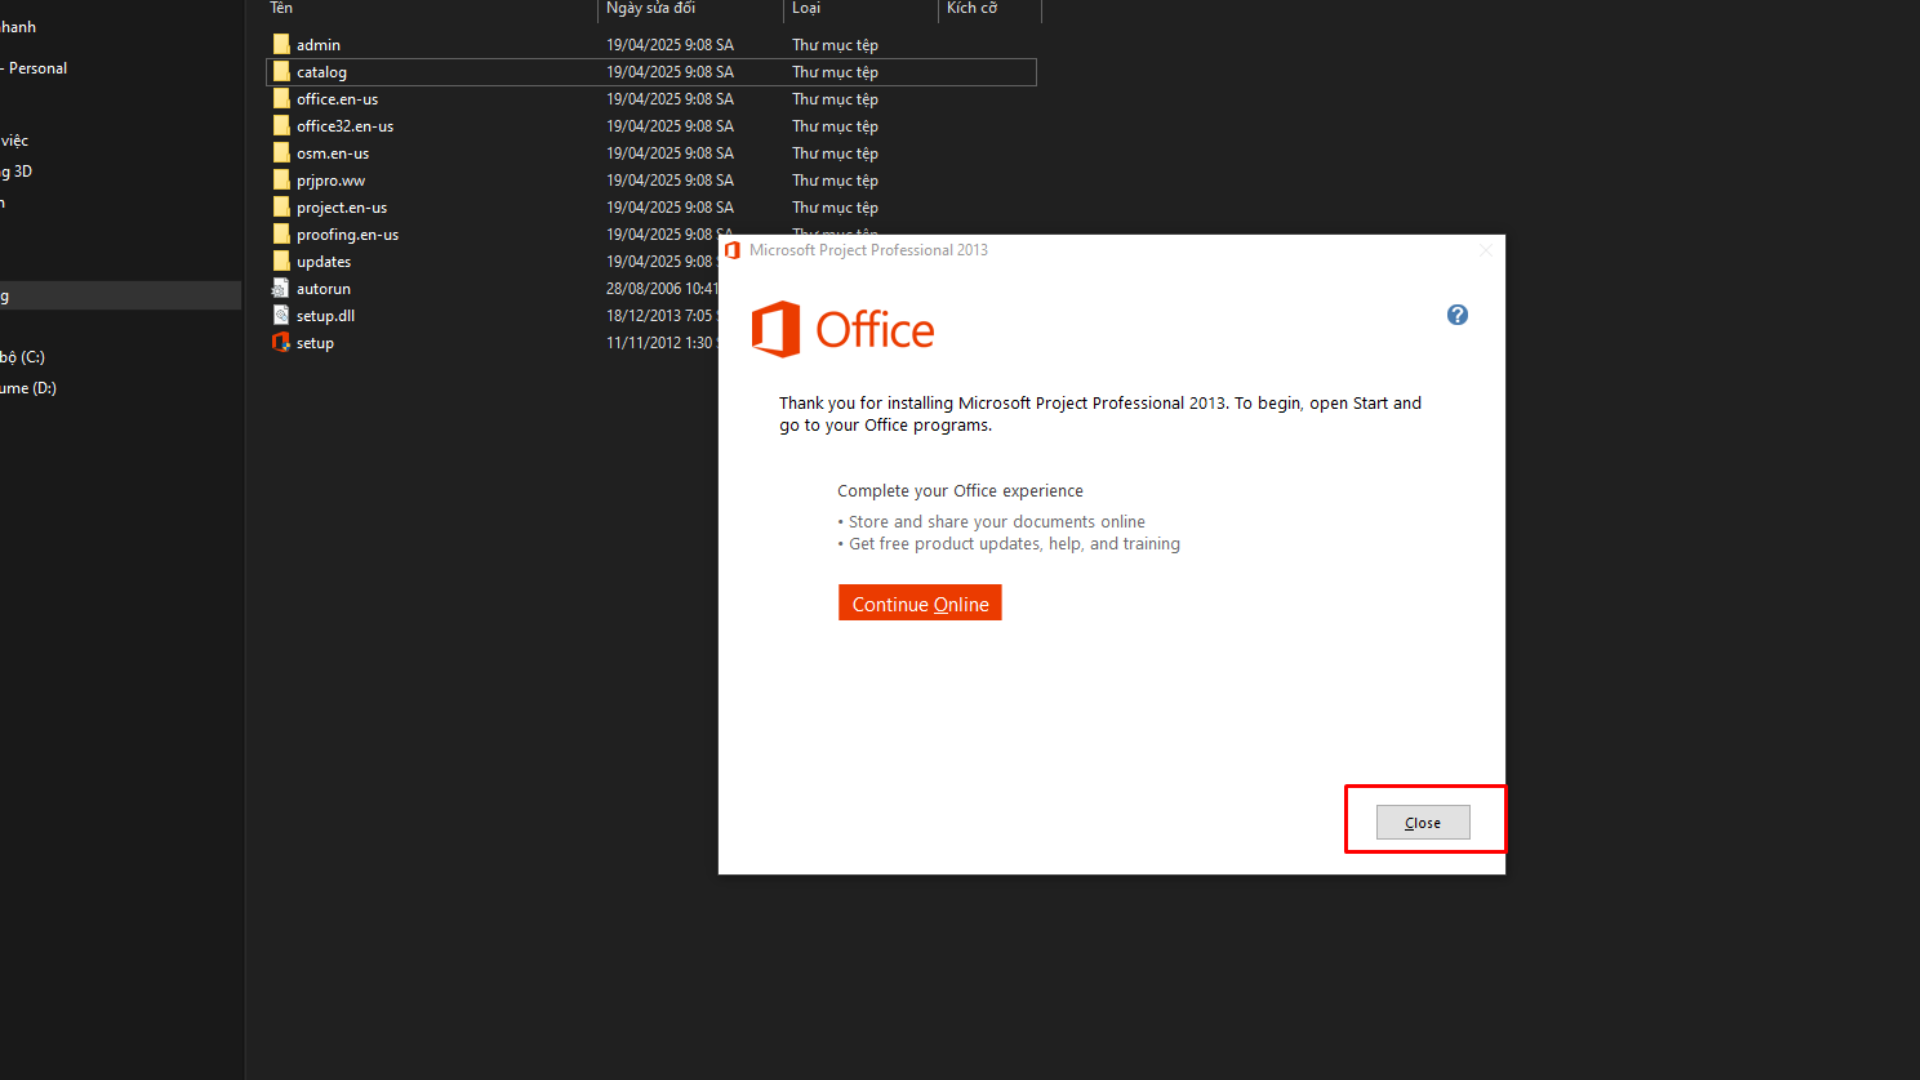Click the setup Office installer icon
Viewport: 1920px width, 1080px height.
click(281, 342)
